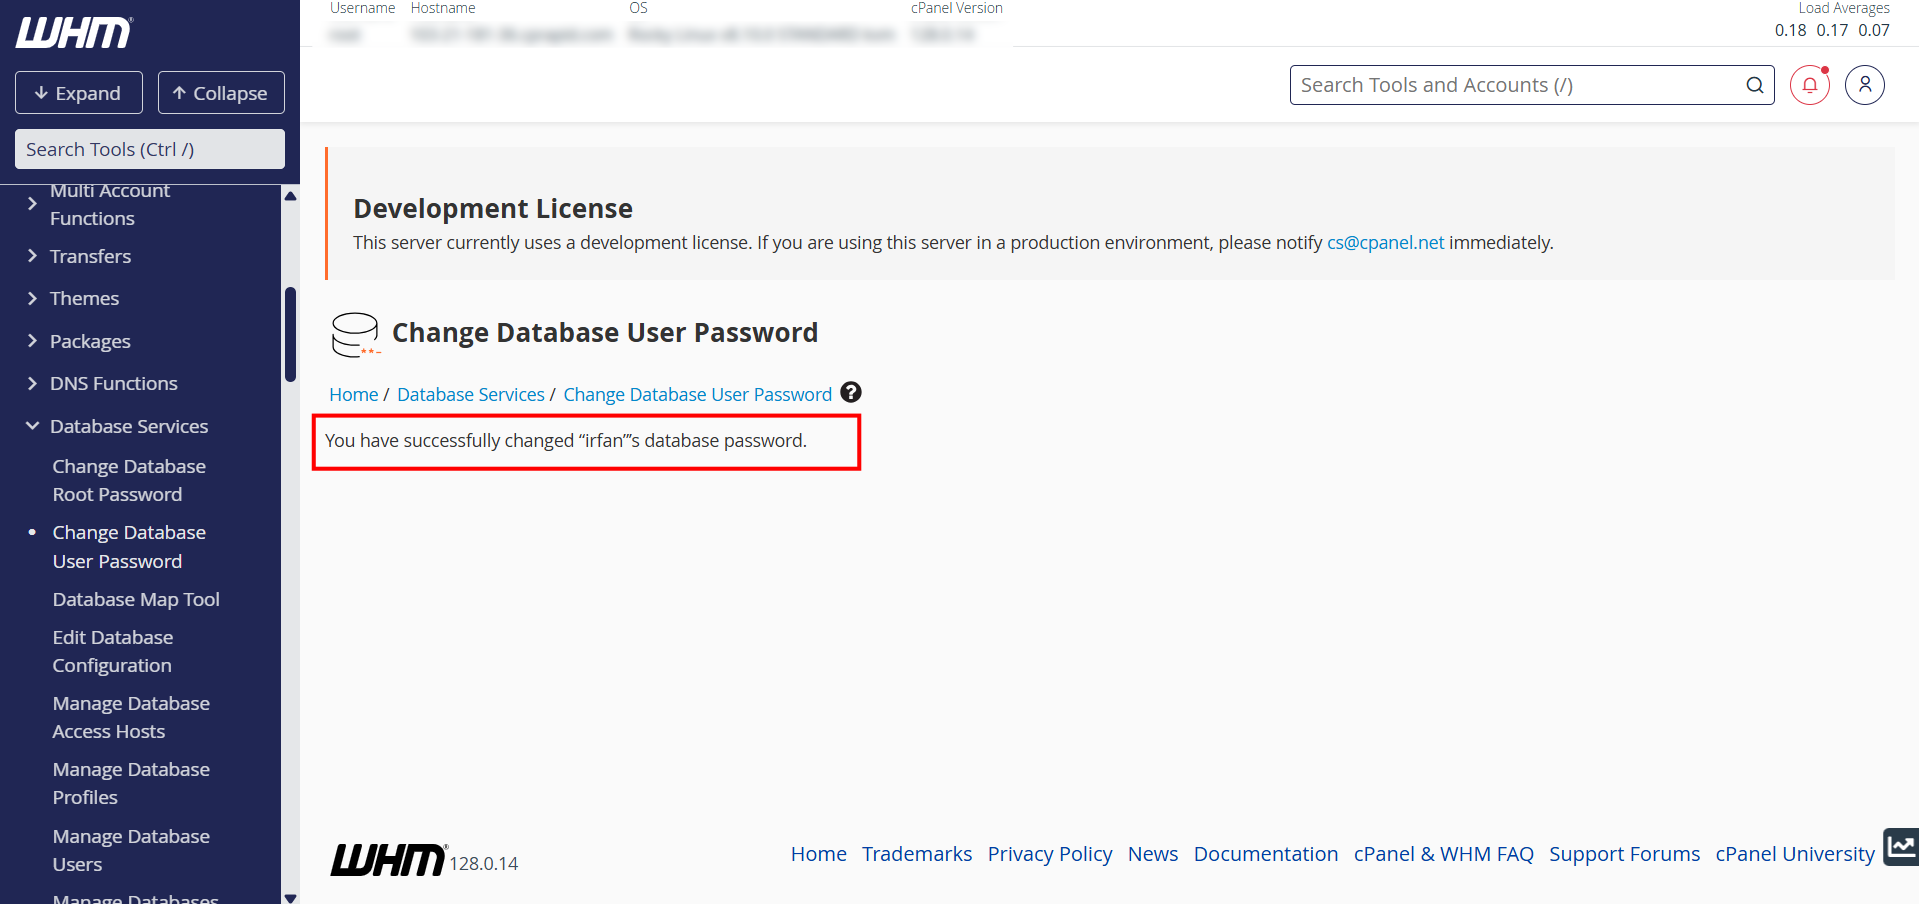Open the Support Forums footer link
The image size is (1919, 904).
coord(1624,854)
